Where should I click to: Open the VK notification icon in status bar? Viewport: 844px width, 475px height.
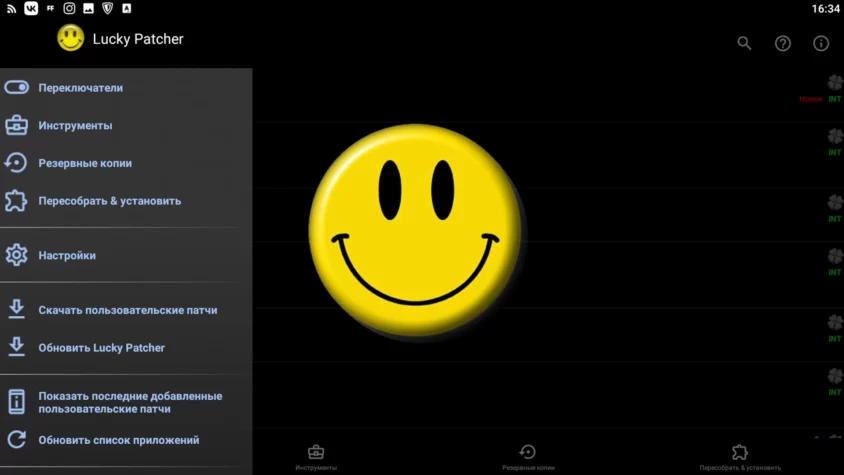(31, 8)
